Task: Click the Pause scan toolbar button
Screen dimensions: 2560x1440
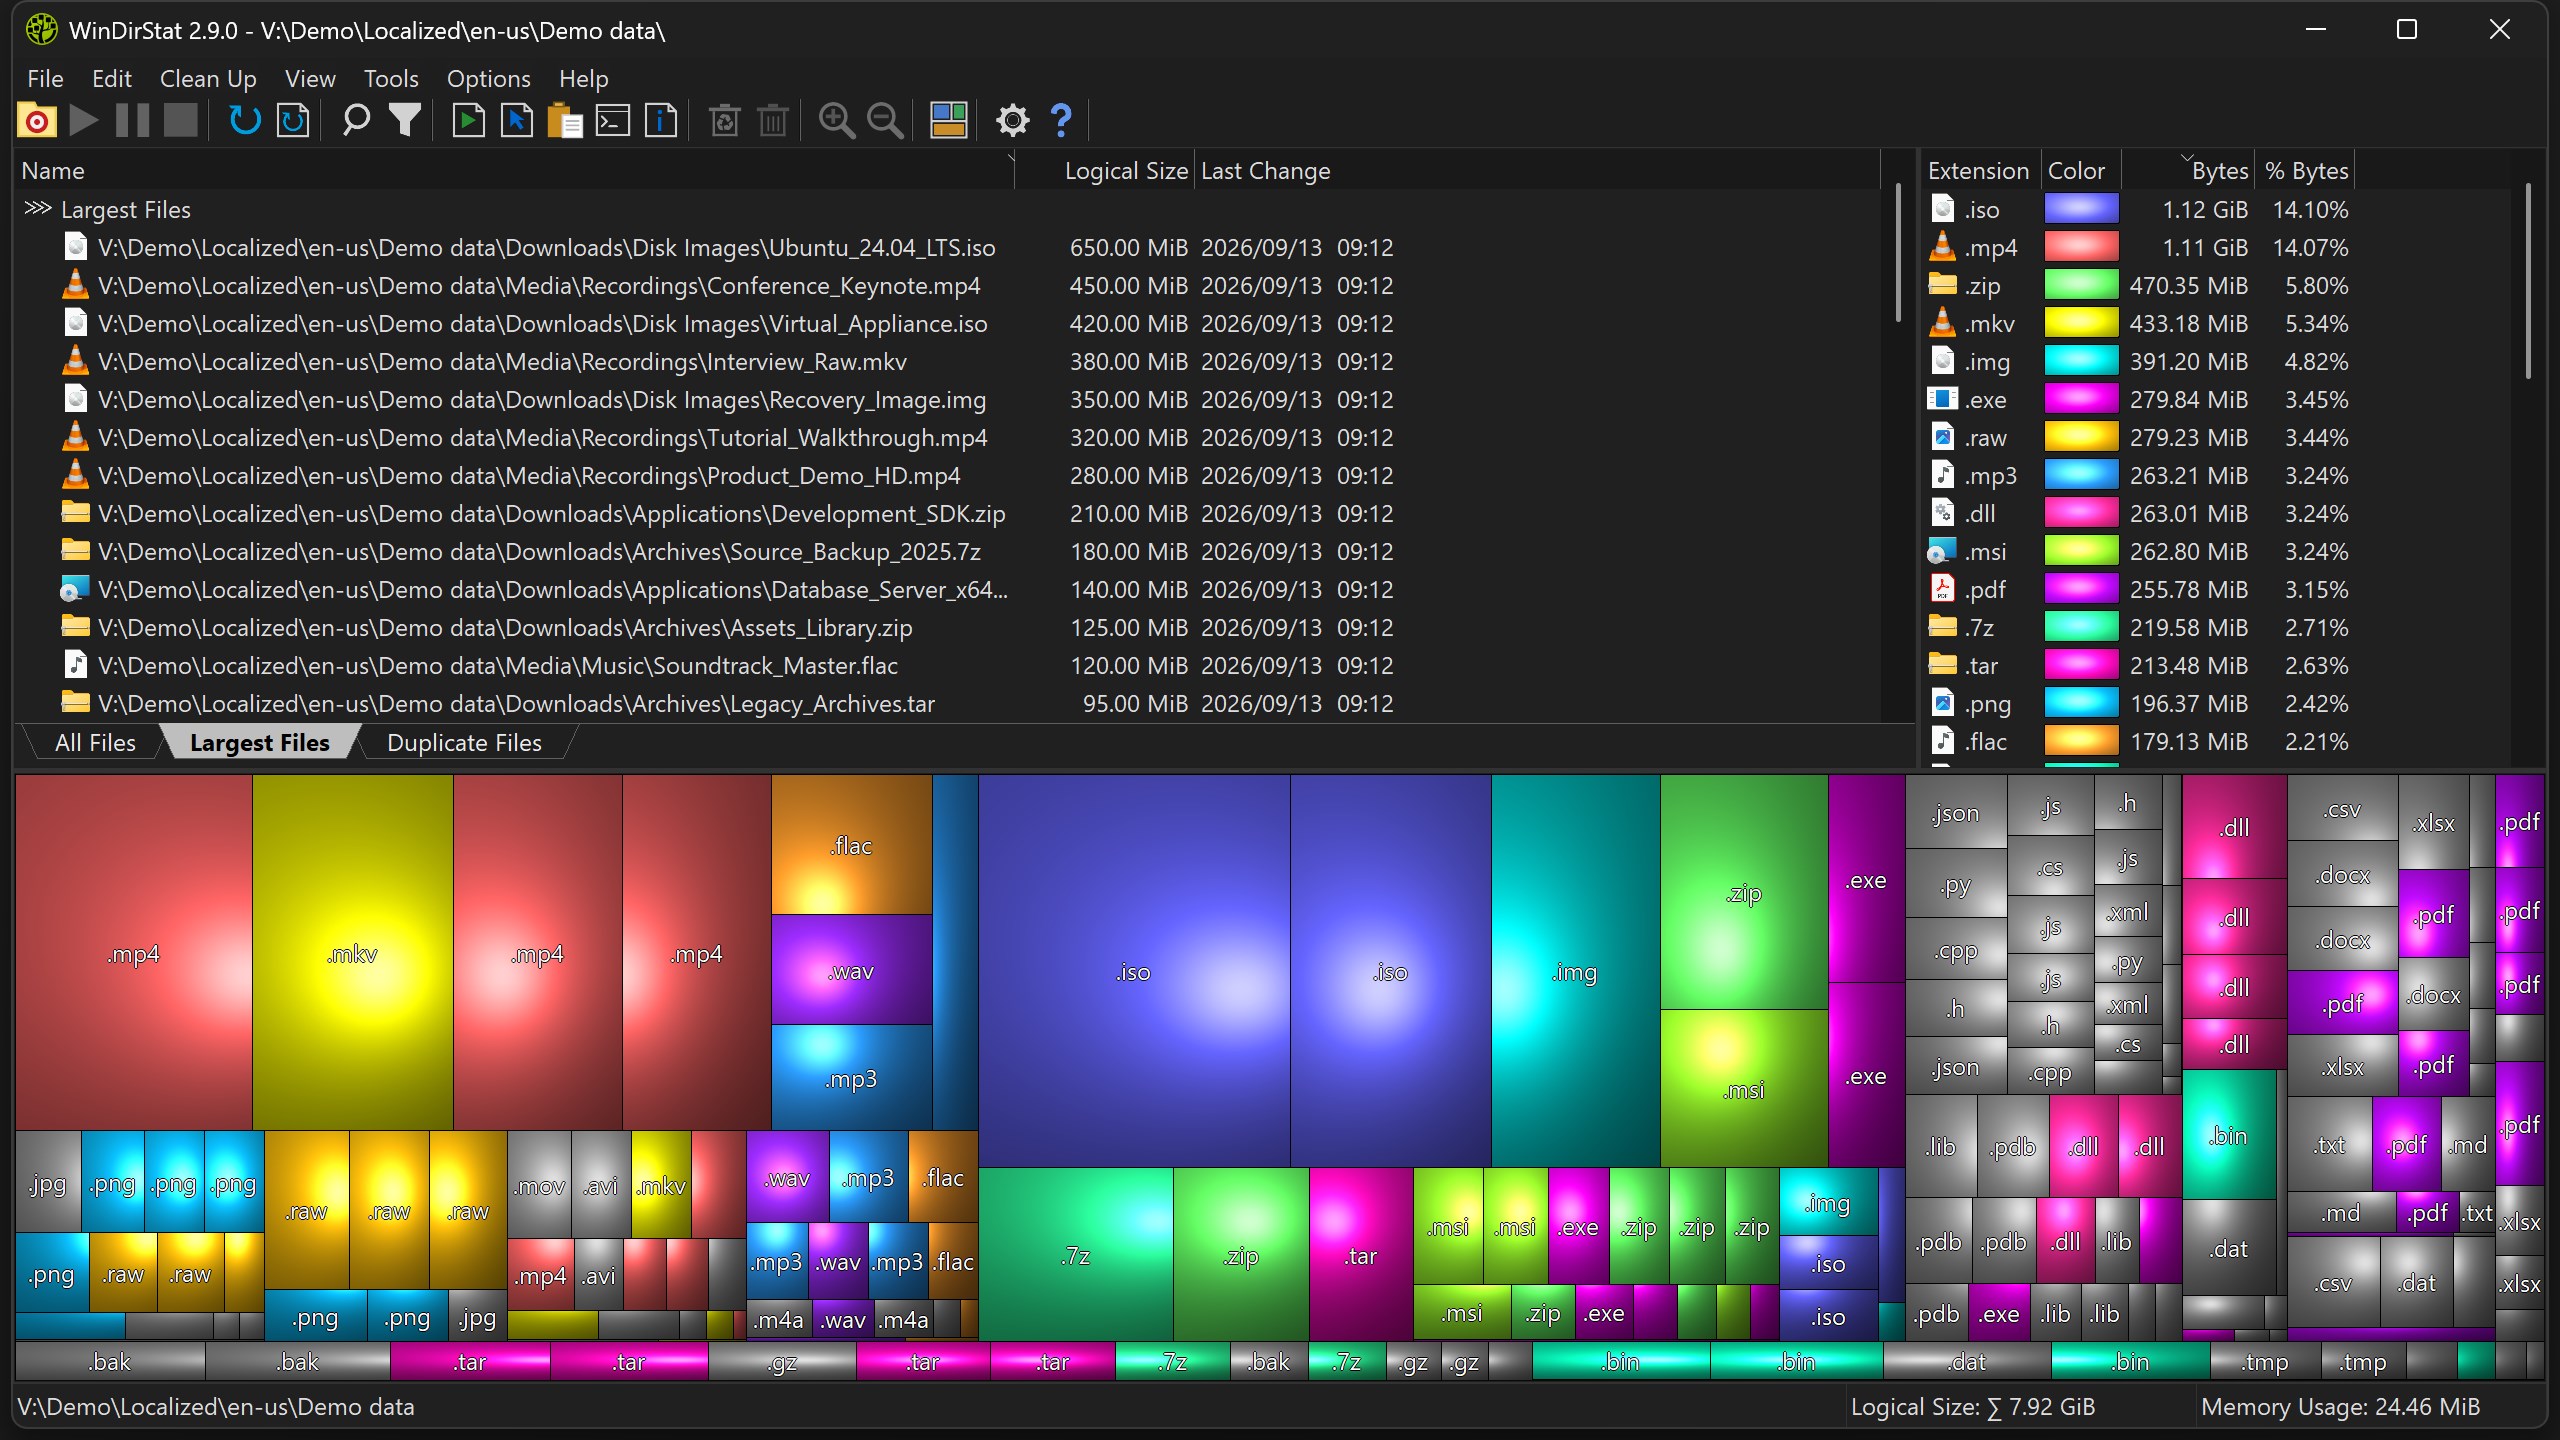Action: (x=133, y=121)
